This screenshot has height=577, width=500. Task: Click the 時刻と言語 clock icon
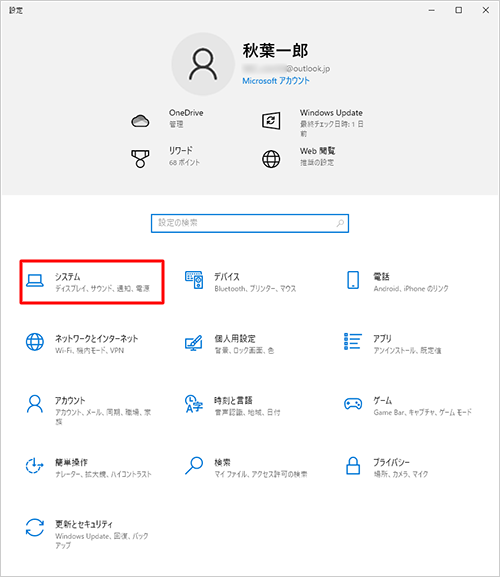point(194,404)
